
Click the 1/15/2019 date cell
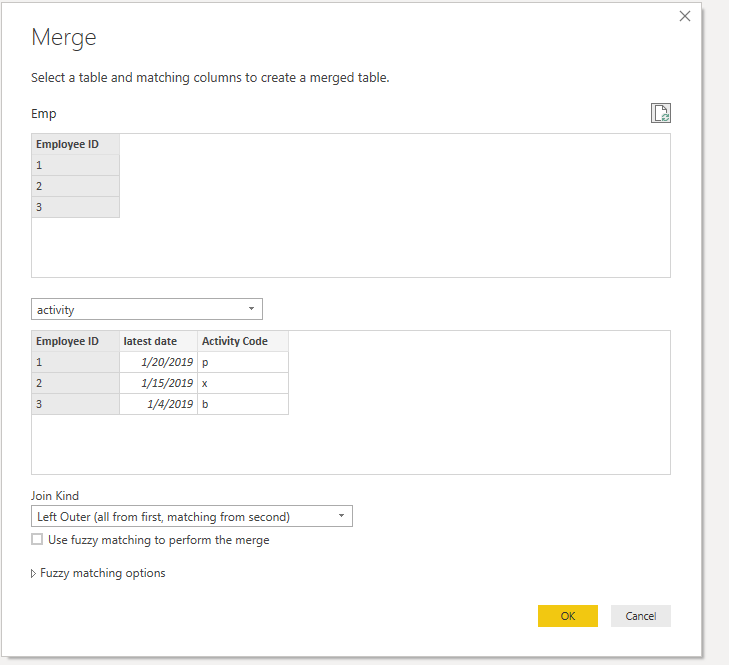pyautogui.click(x=159, y=383)
